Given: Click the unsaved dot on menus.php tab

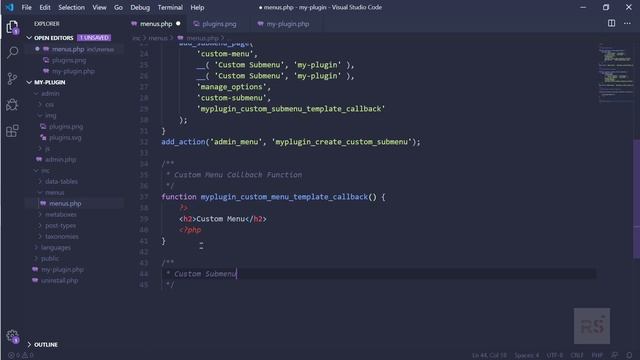Looking at the screenshot, I should pos(178,24).
